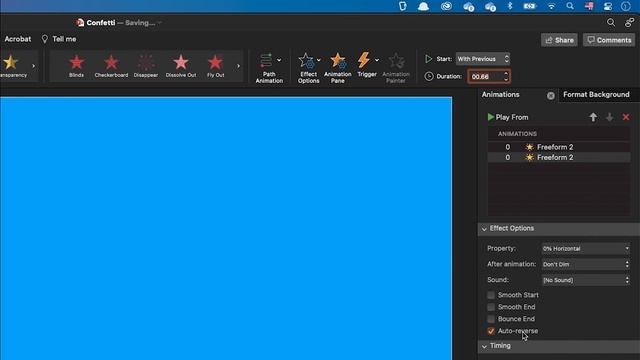
Task: Select the Transparency emphasis effect
Action: [12, 66]
